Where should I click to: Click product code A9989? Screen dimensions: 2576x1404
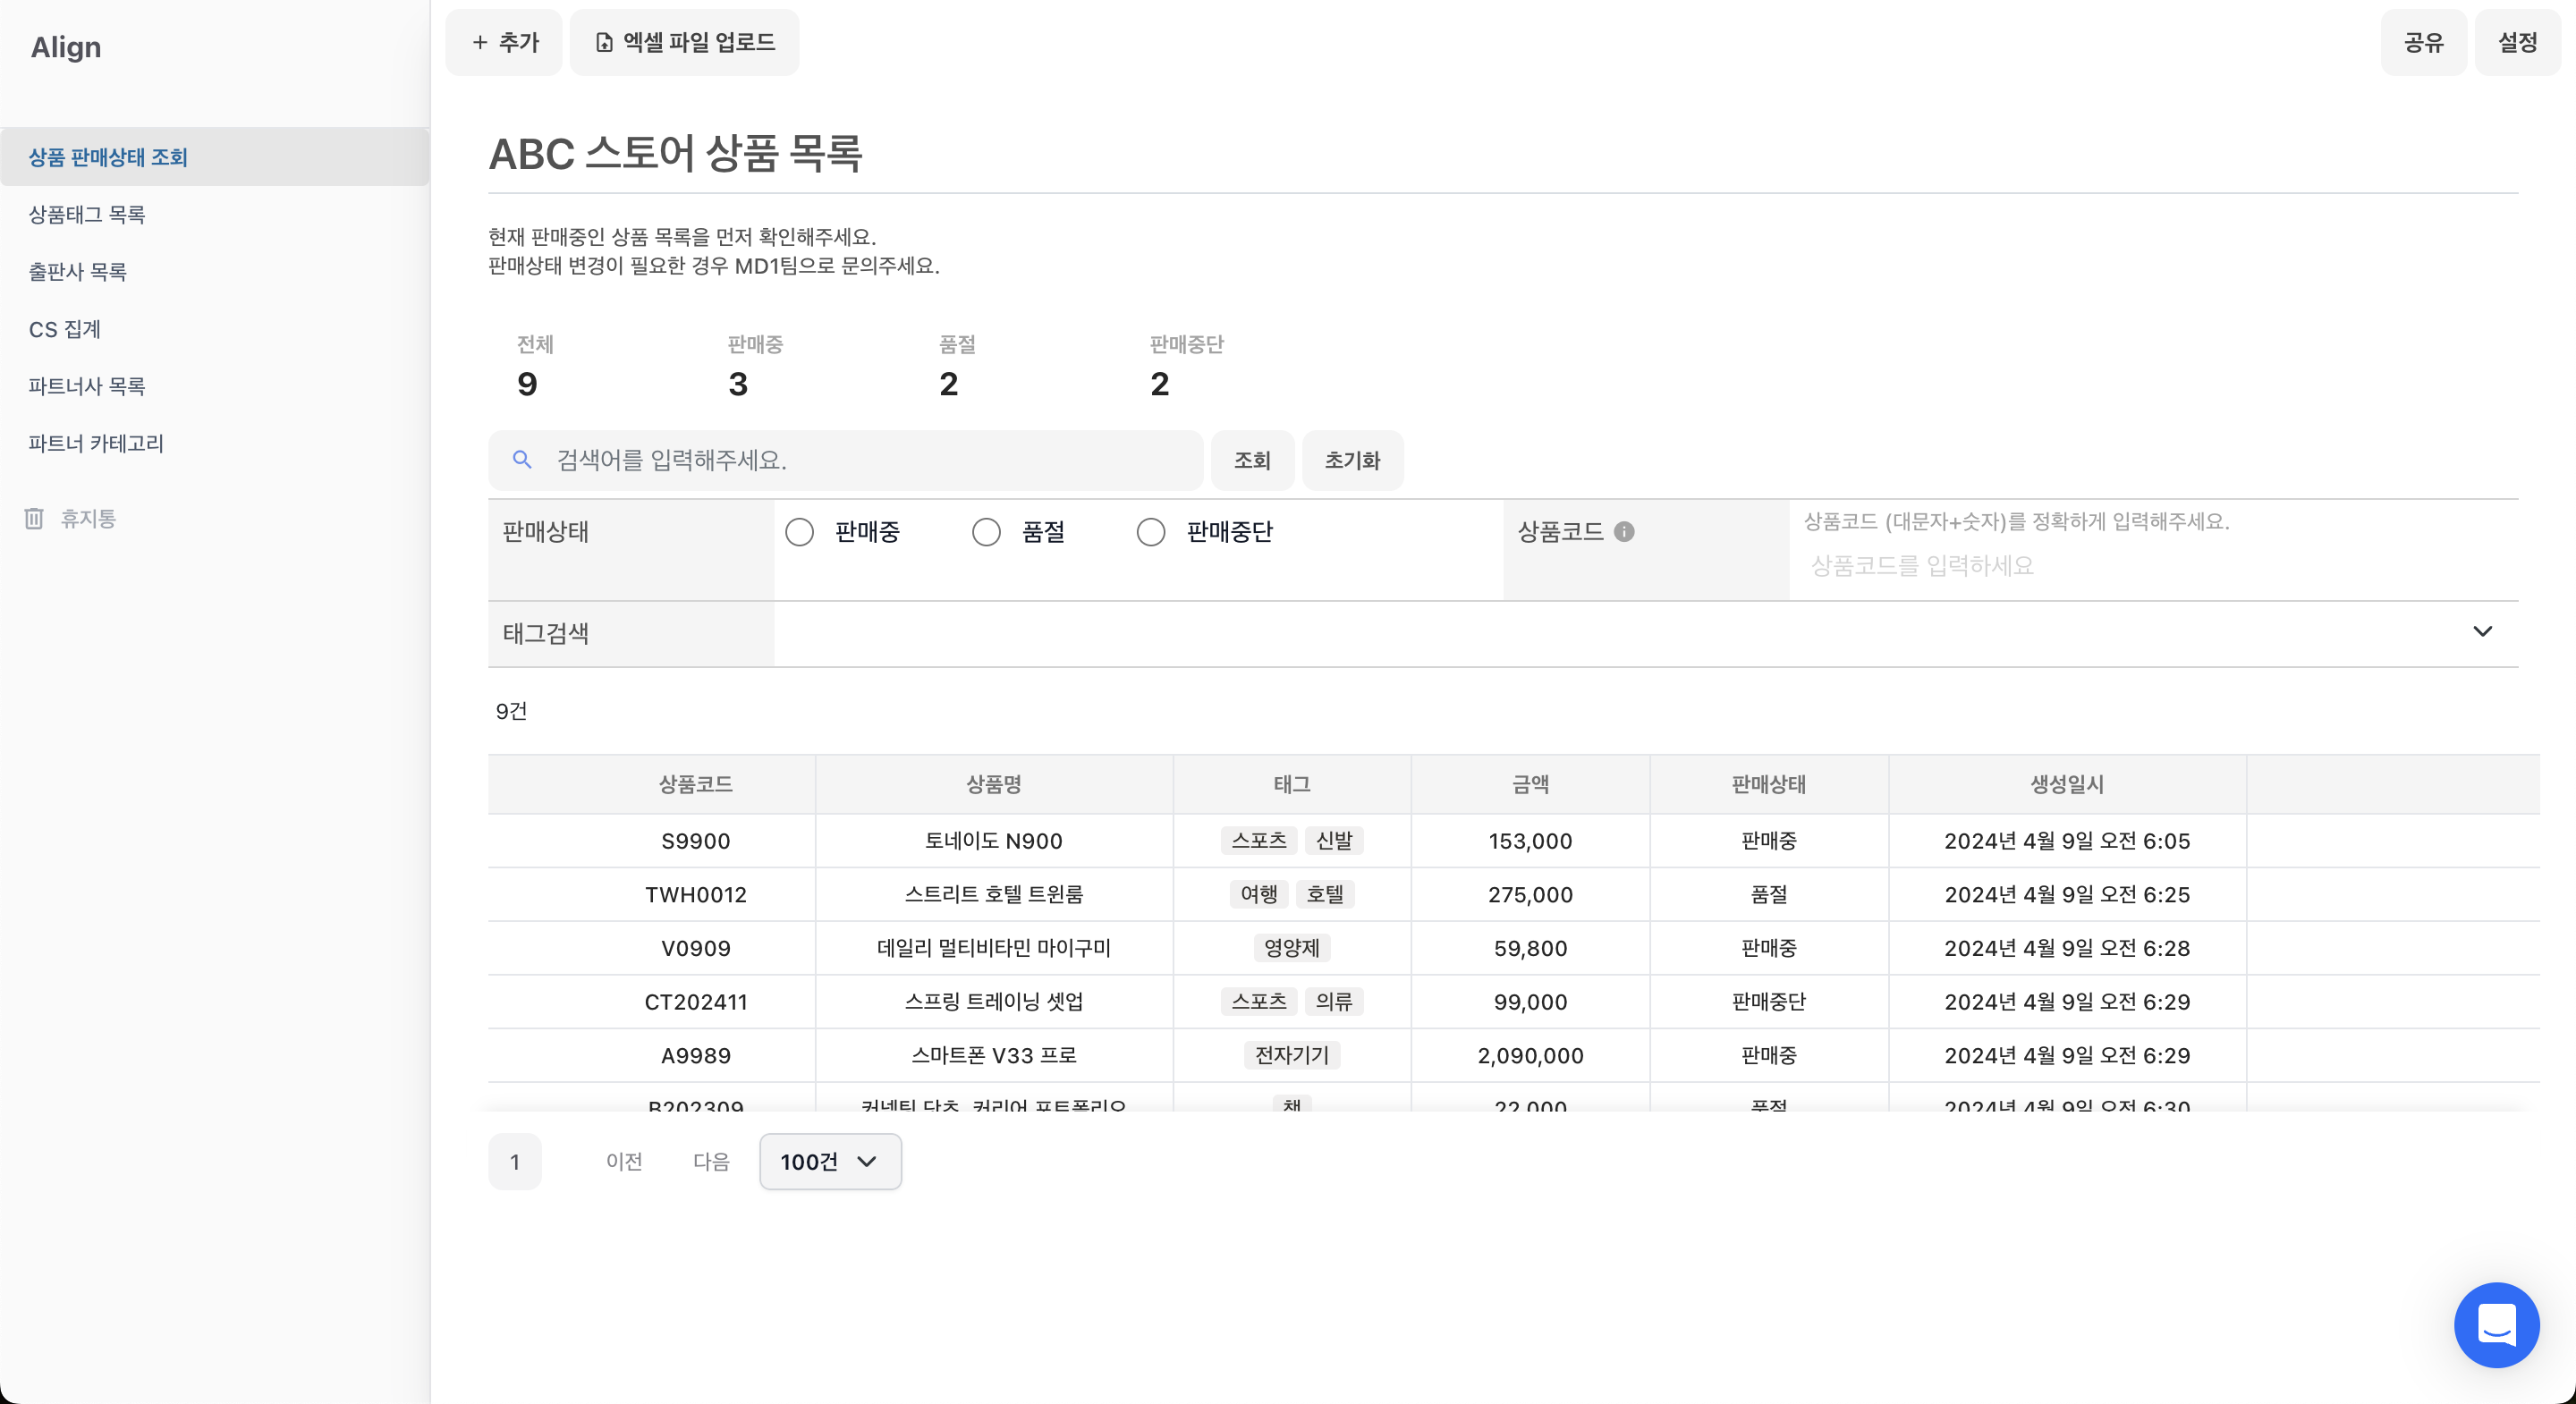[695, 1056]
